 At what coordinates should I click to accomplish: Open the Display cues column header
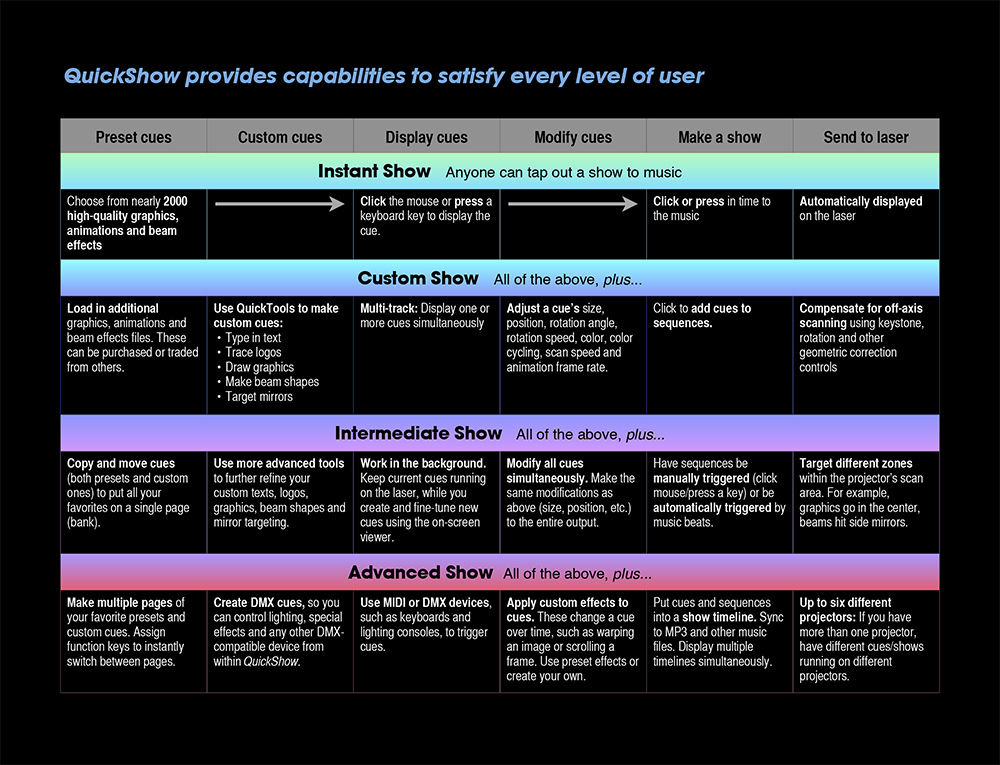click(426, 137)
